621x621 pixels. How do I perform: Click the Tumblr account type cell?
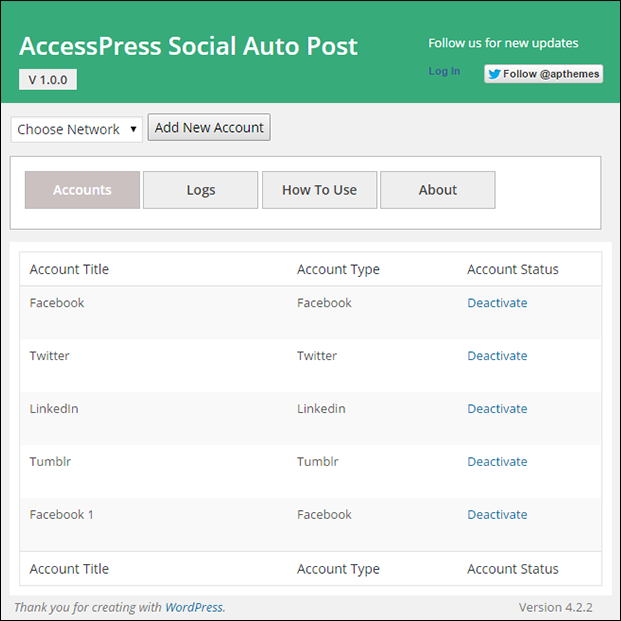pyautogui.click(x=318, y=462)
